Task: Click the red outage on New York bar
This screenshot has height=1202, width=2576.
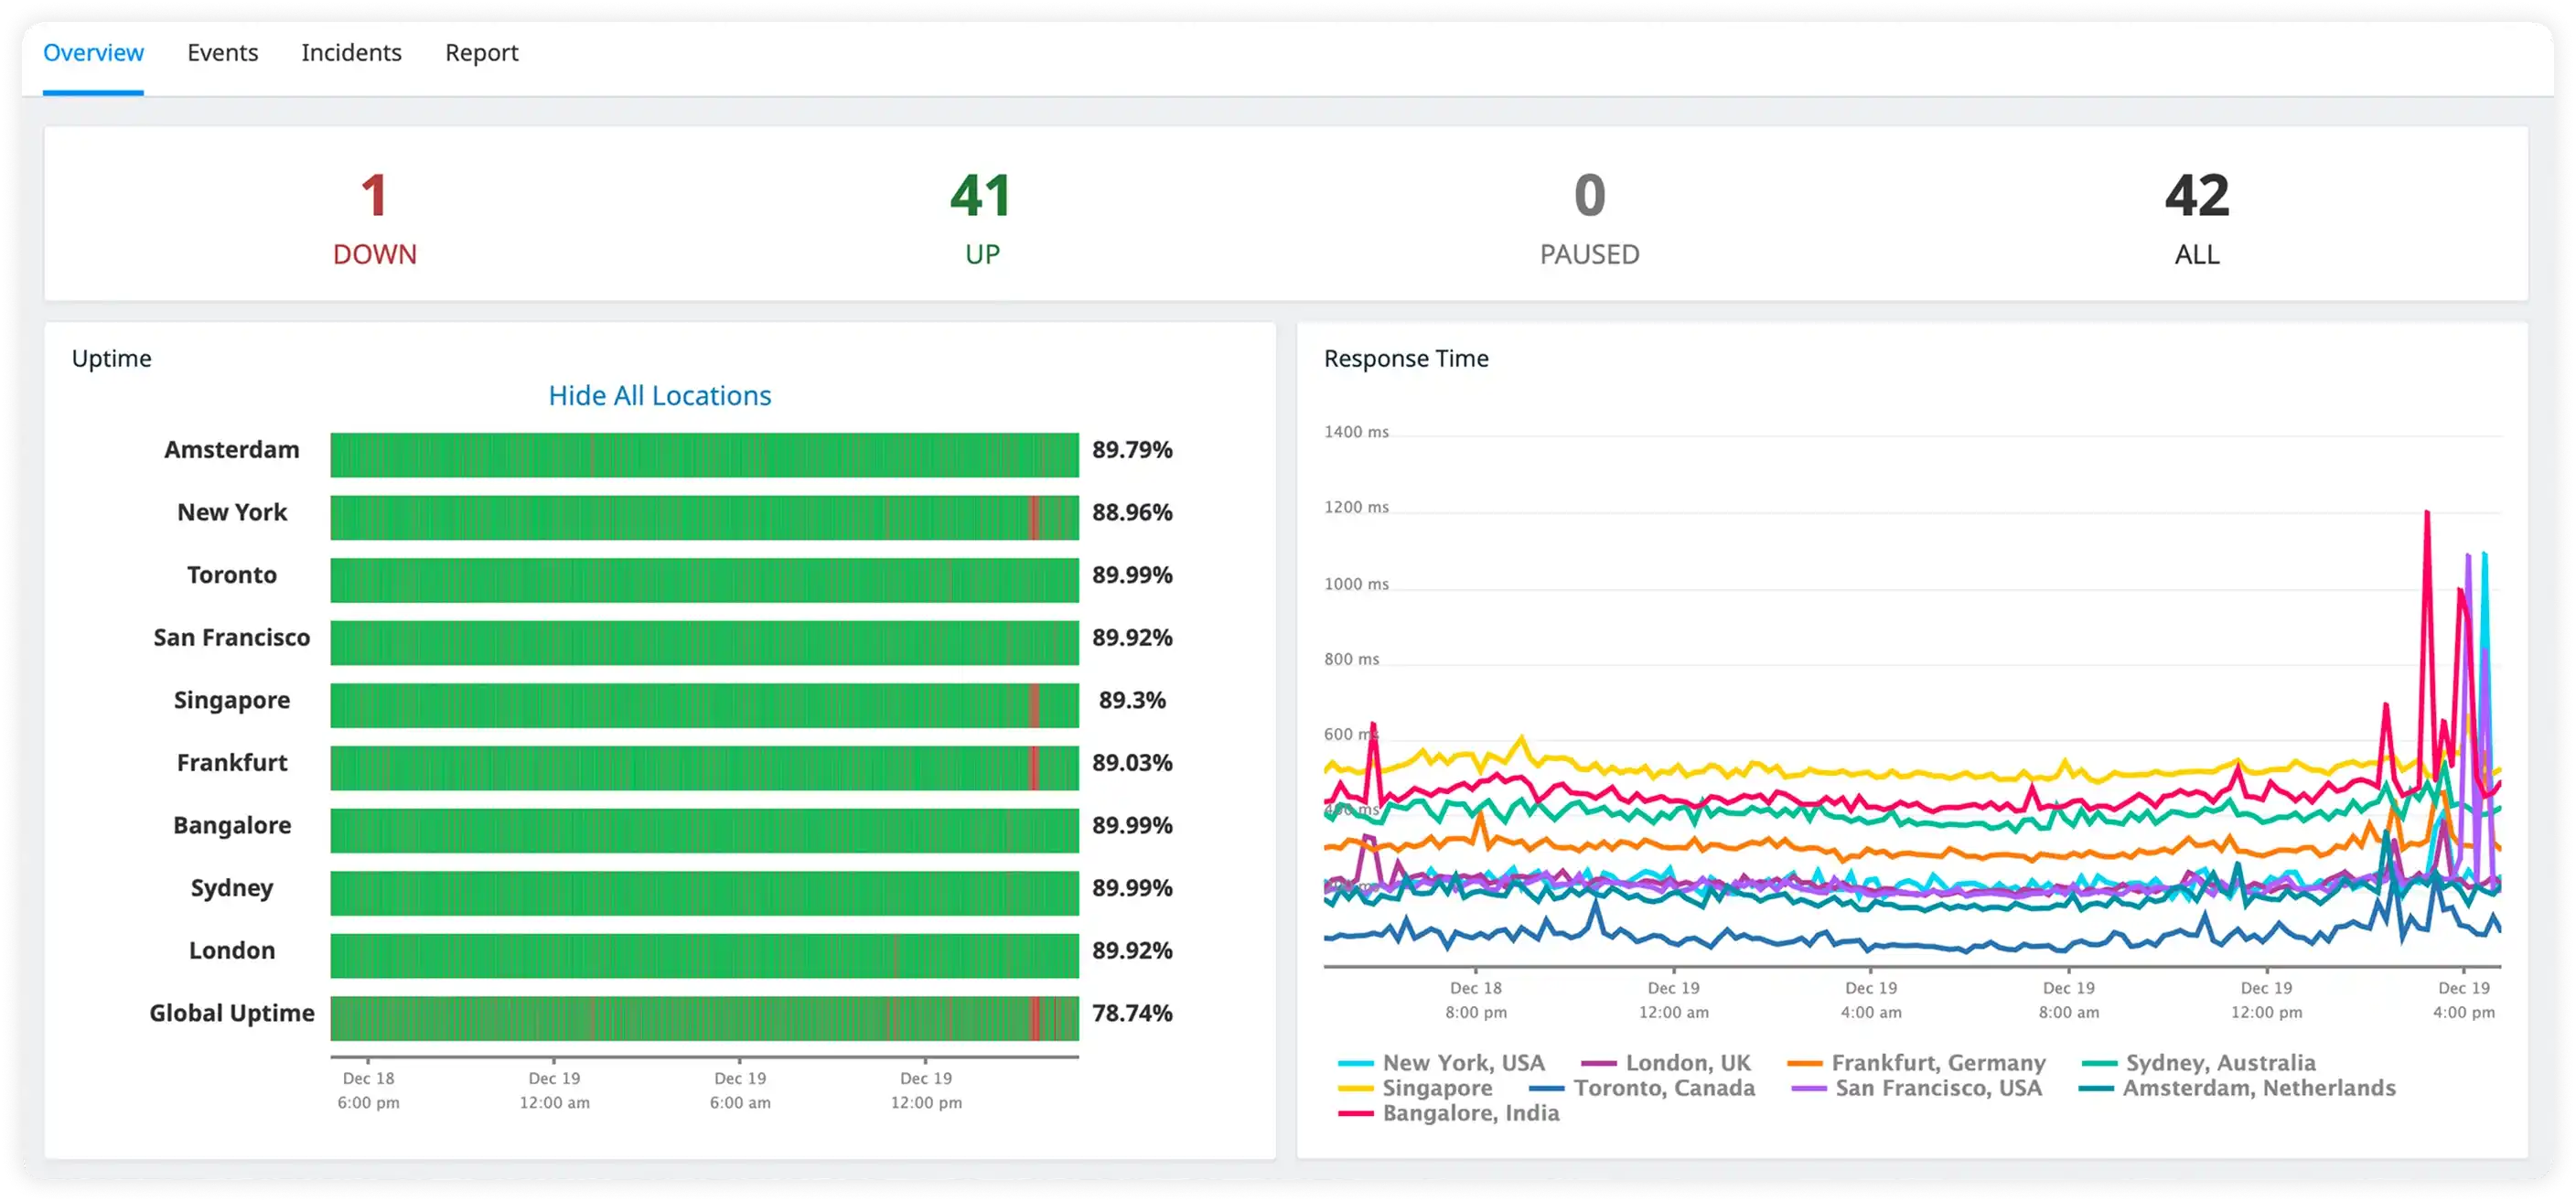Action: (x=1034, y=518)
